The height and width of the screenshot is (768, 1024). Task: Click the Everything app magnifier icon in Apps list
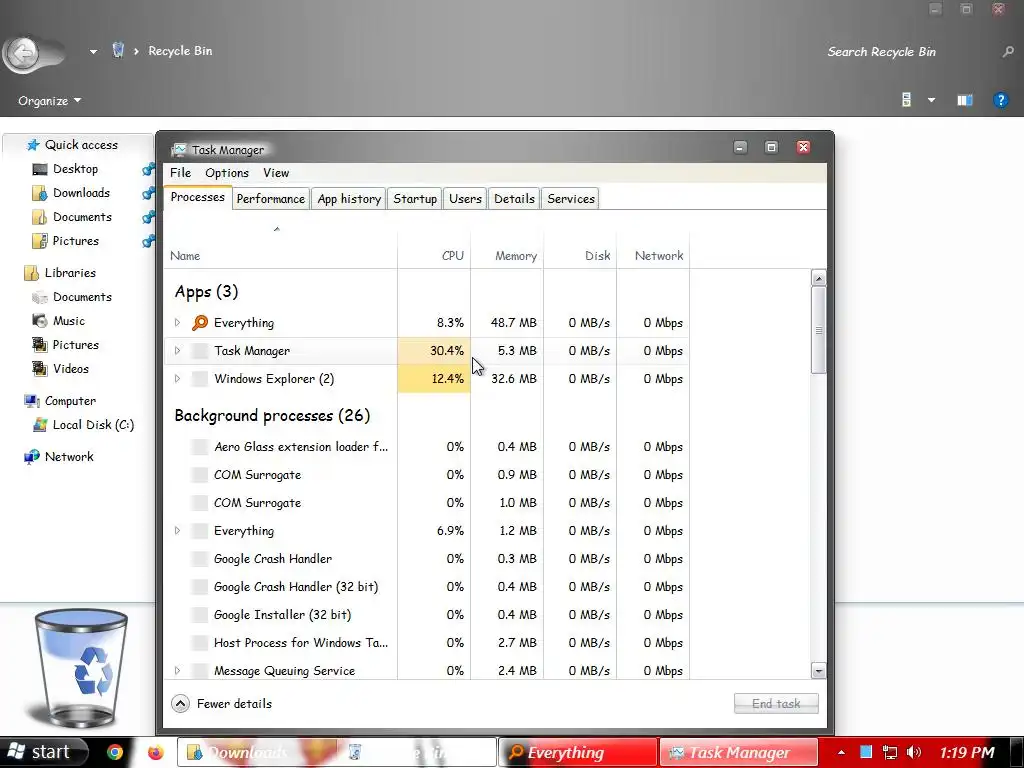(x=200, y=323)
